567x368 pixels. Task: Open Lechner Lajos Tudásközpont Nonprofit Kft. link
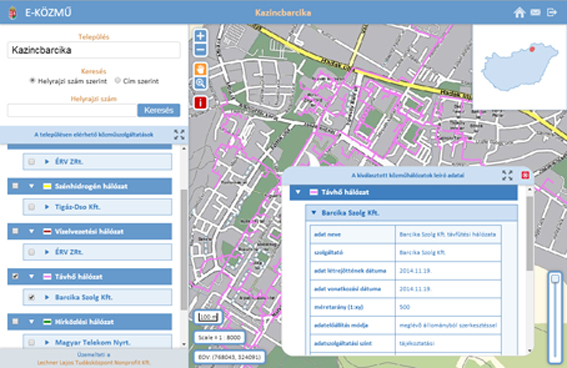tap(94, 362)
